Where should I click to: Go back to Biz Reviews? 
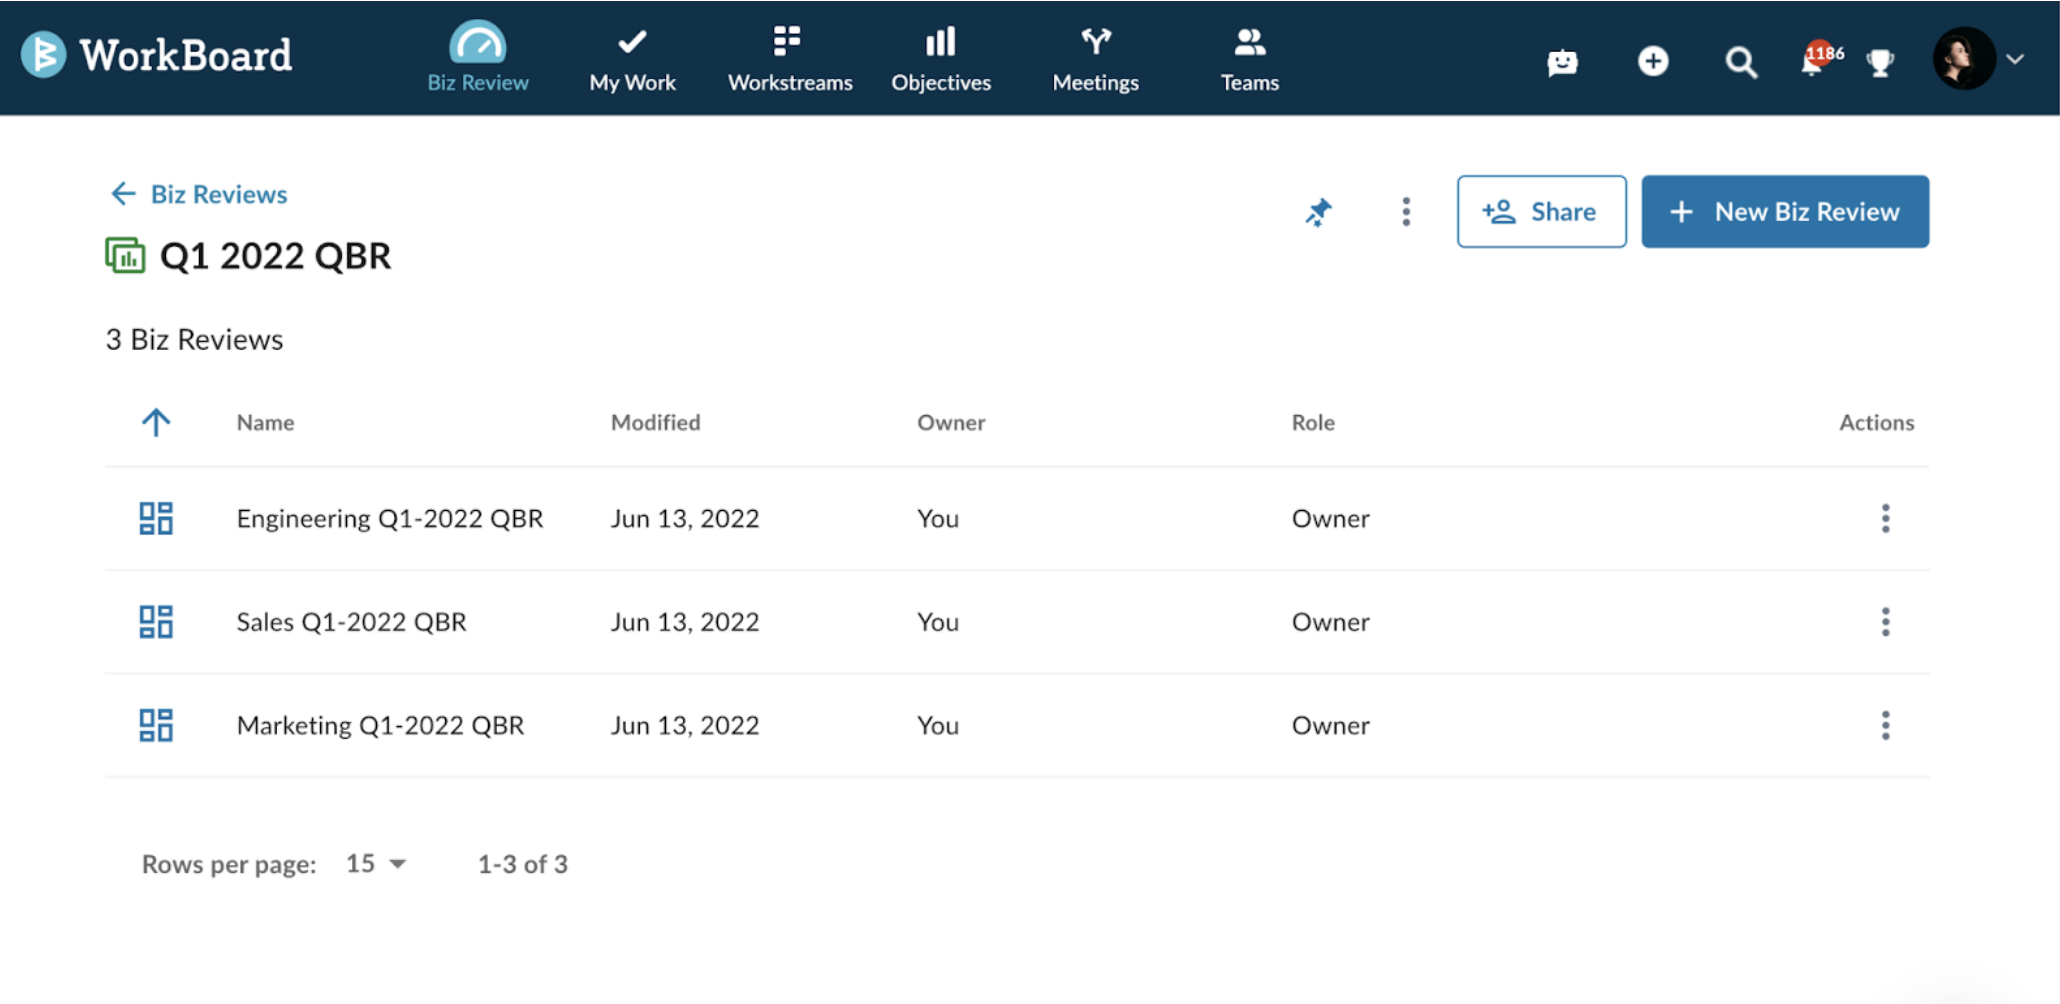tap(199, 194)
